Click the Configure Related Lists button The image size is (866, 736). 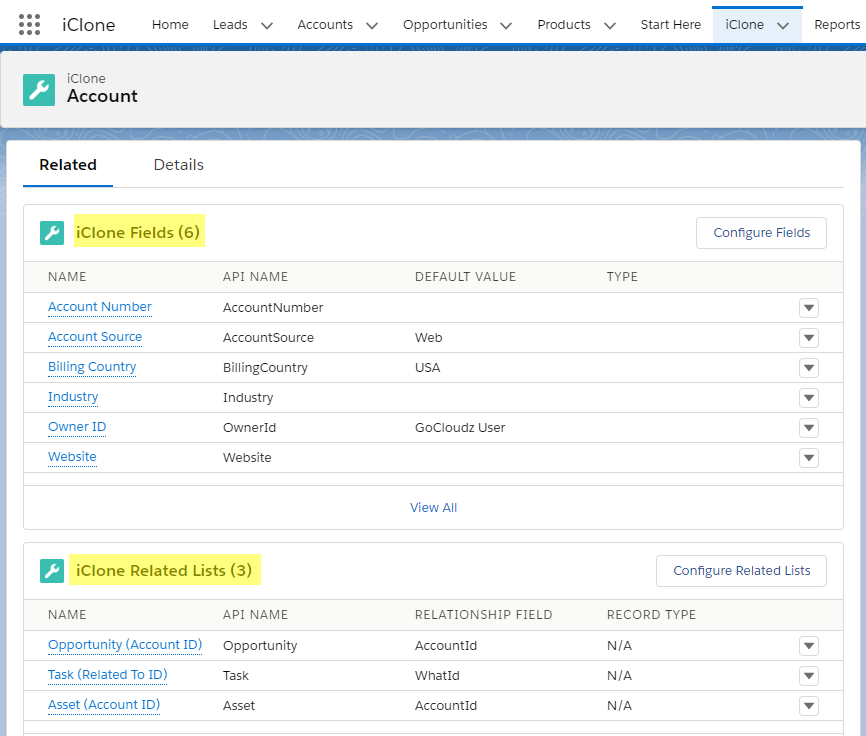pyautogui.click(x=741, y=571)
